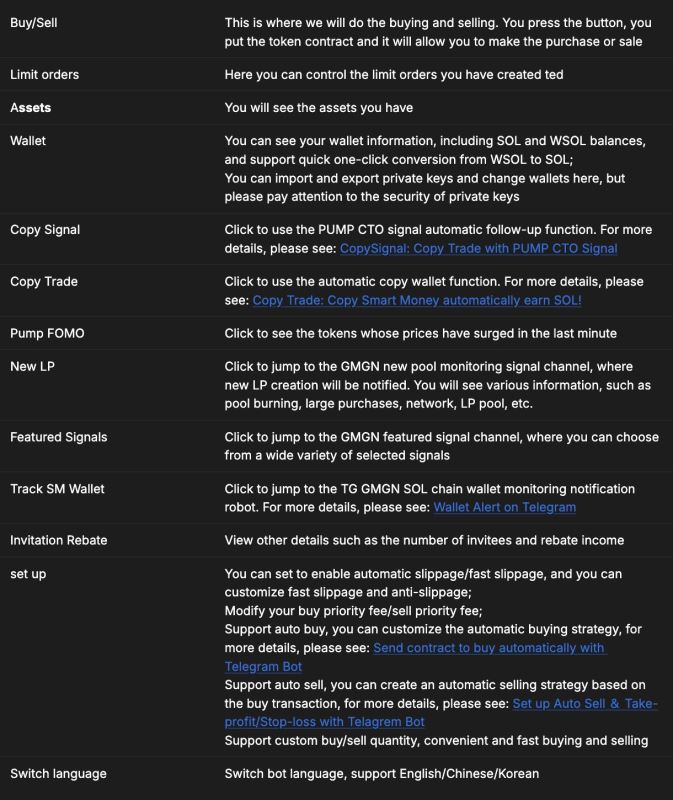Click the Switch language row label
Image resolution: width=673 pixels, height=800 pixels.
(x=58, y=774)
